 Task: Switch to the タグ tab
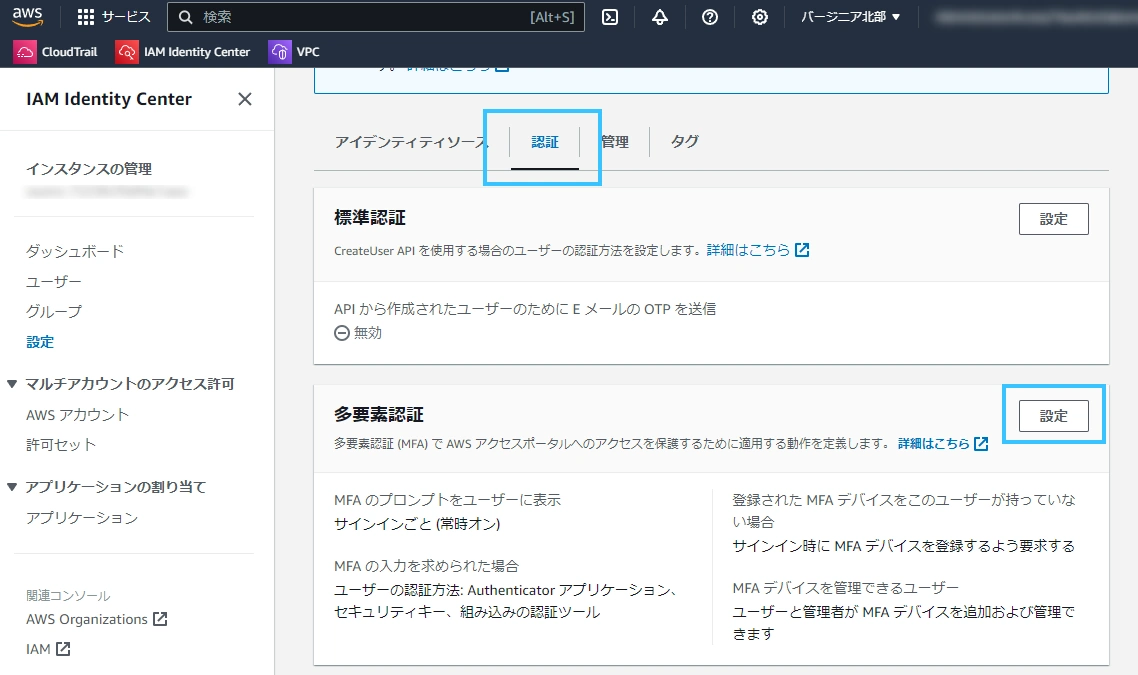684,142
